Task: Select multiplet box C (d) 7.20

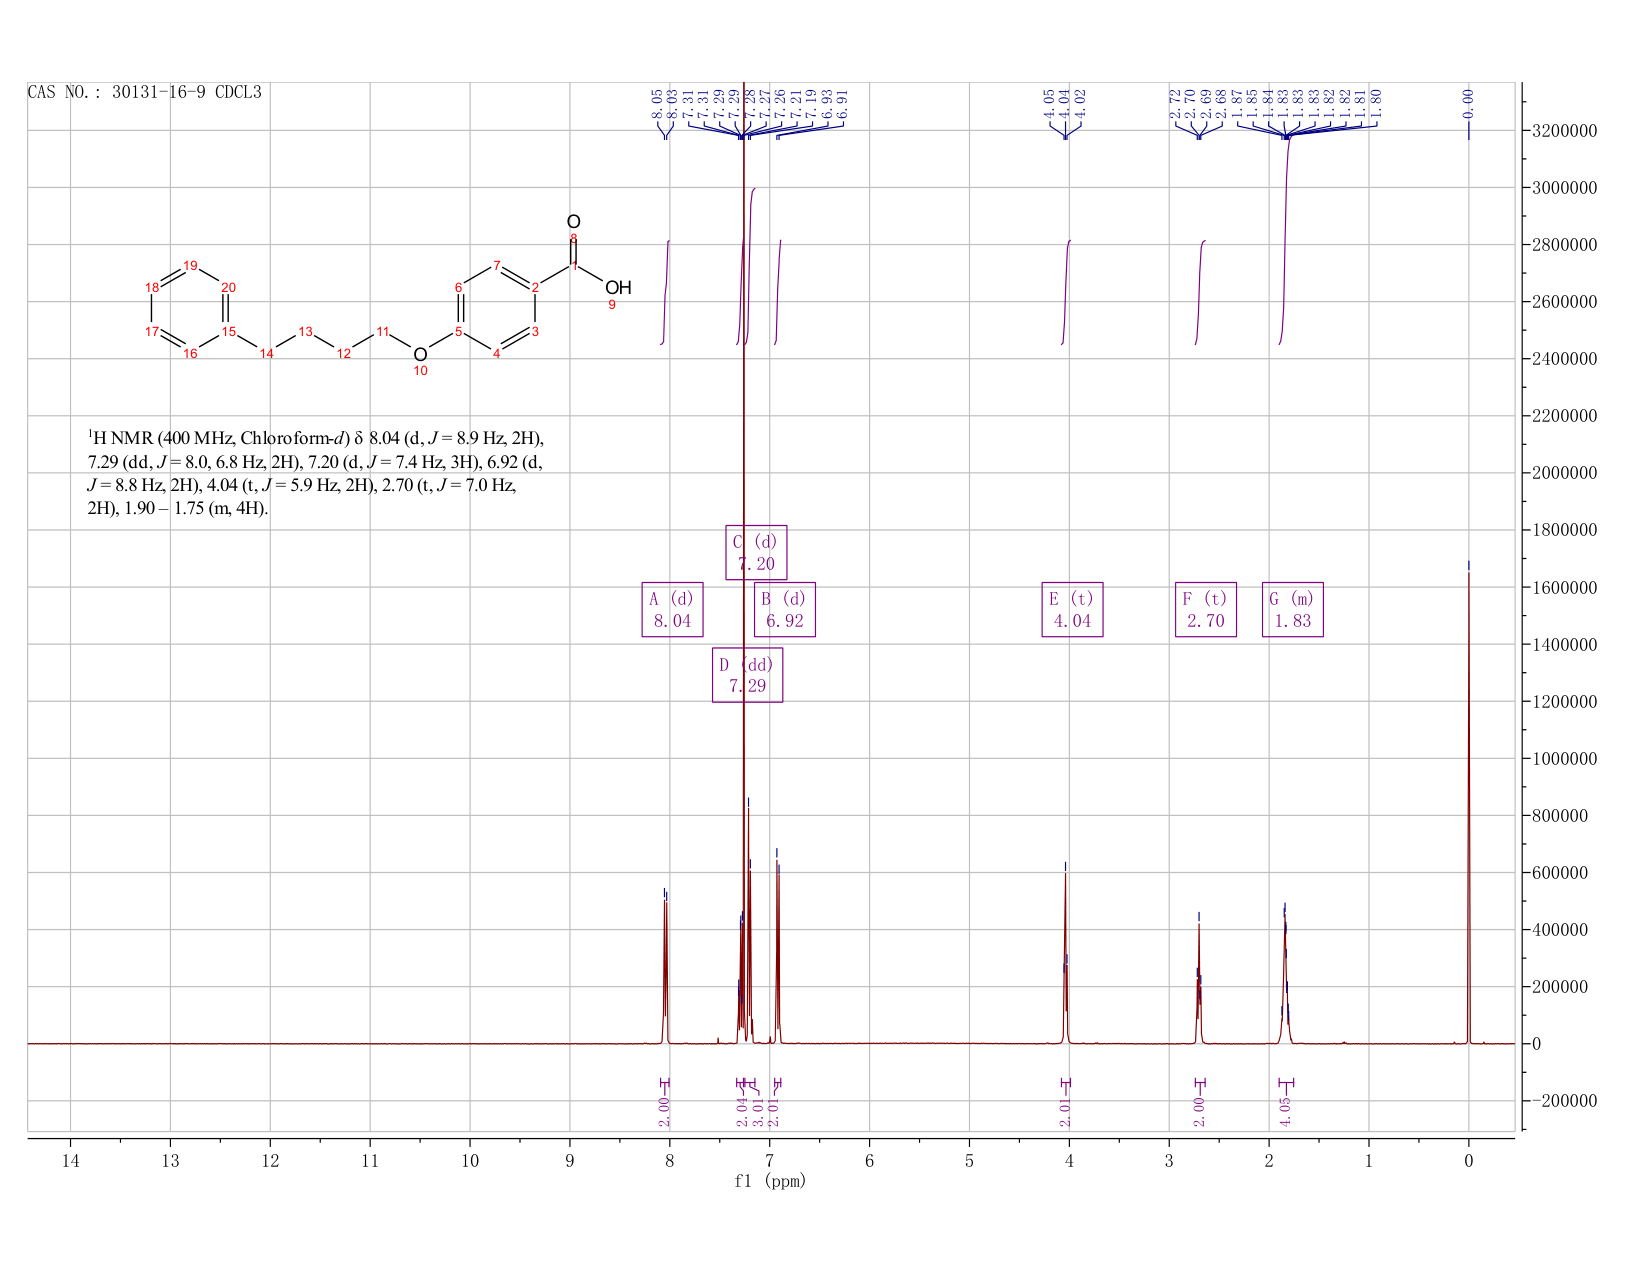Action: (756, 552)
